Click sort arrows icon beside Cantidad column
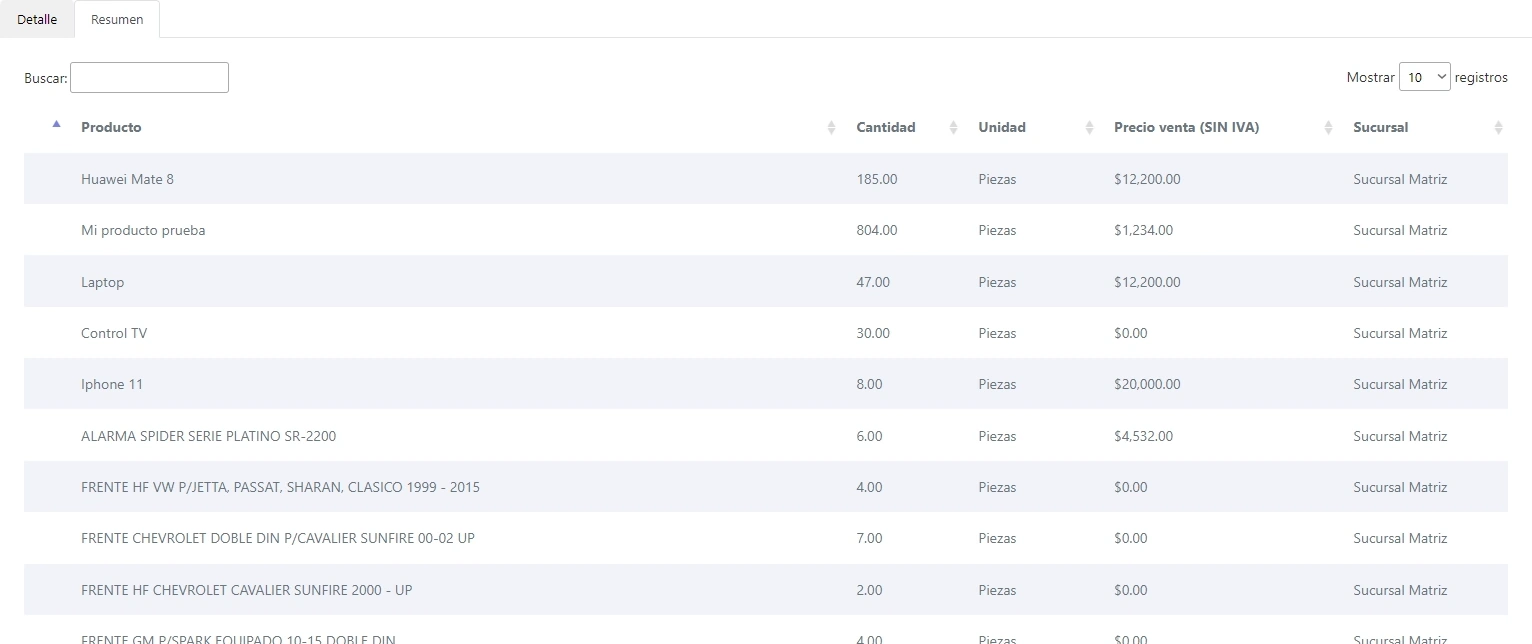1532x644 pixels. (x=953, y=128)
